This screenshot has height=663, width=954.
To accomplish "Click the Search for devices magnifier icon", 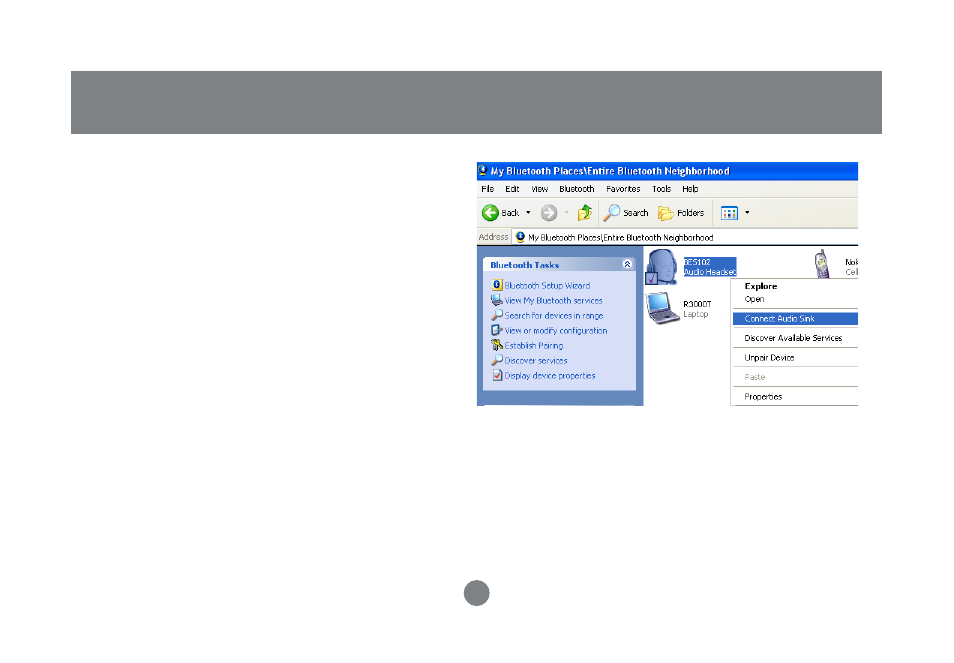I will tap(496, 315).
